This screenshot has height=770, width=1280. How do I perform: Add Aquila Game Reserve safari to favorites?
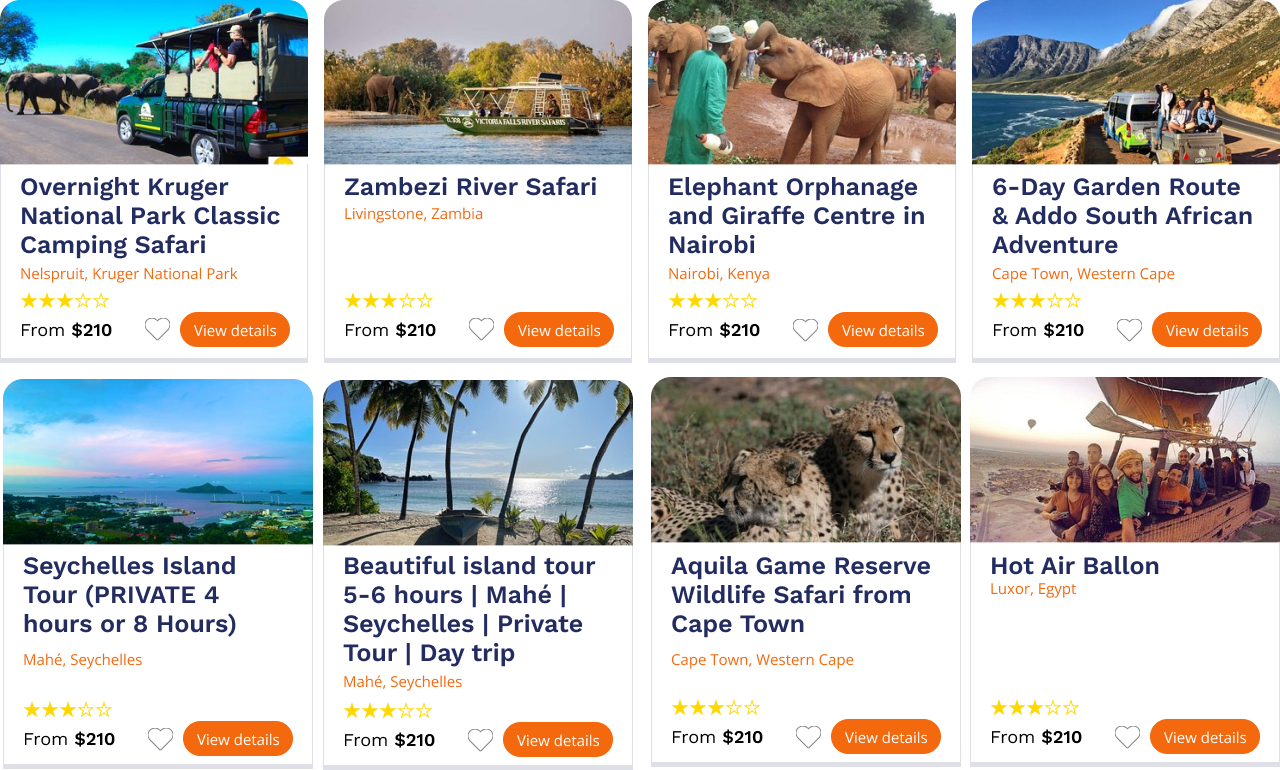tap(808, 737)
